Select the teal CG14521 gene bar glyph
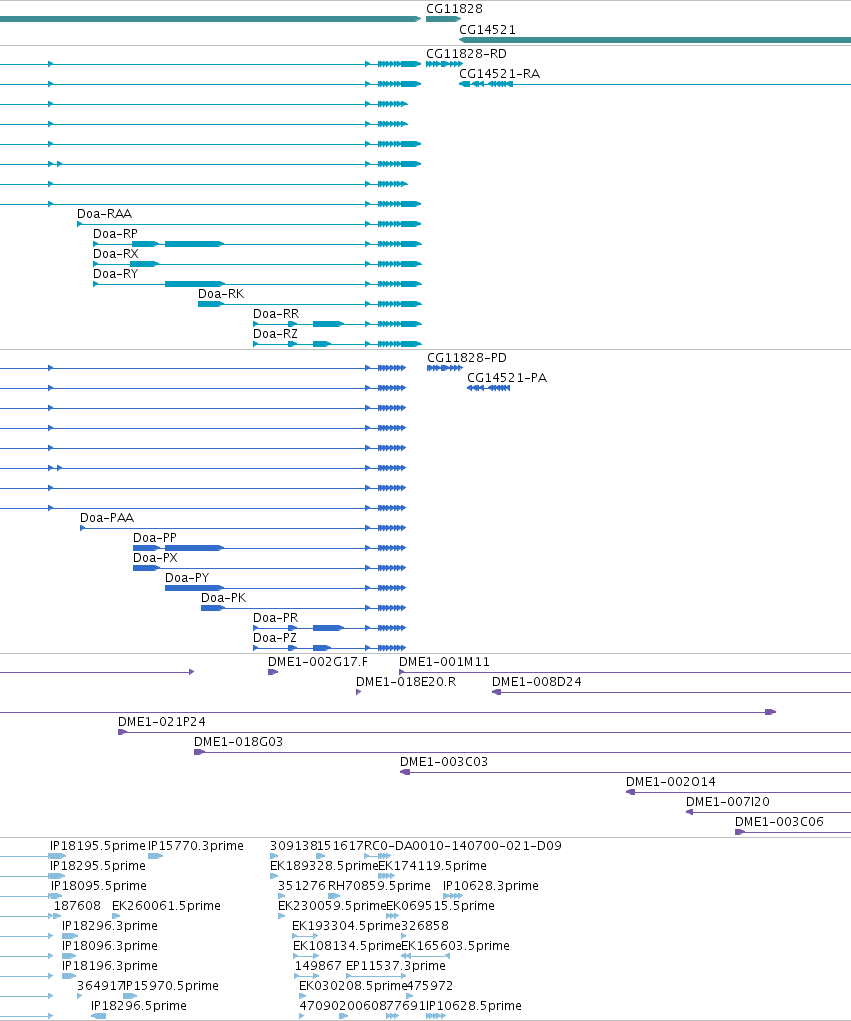Viewport: 851px width, 1021px height. tap(655, 40)
